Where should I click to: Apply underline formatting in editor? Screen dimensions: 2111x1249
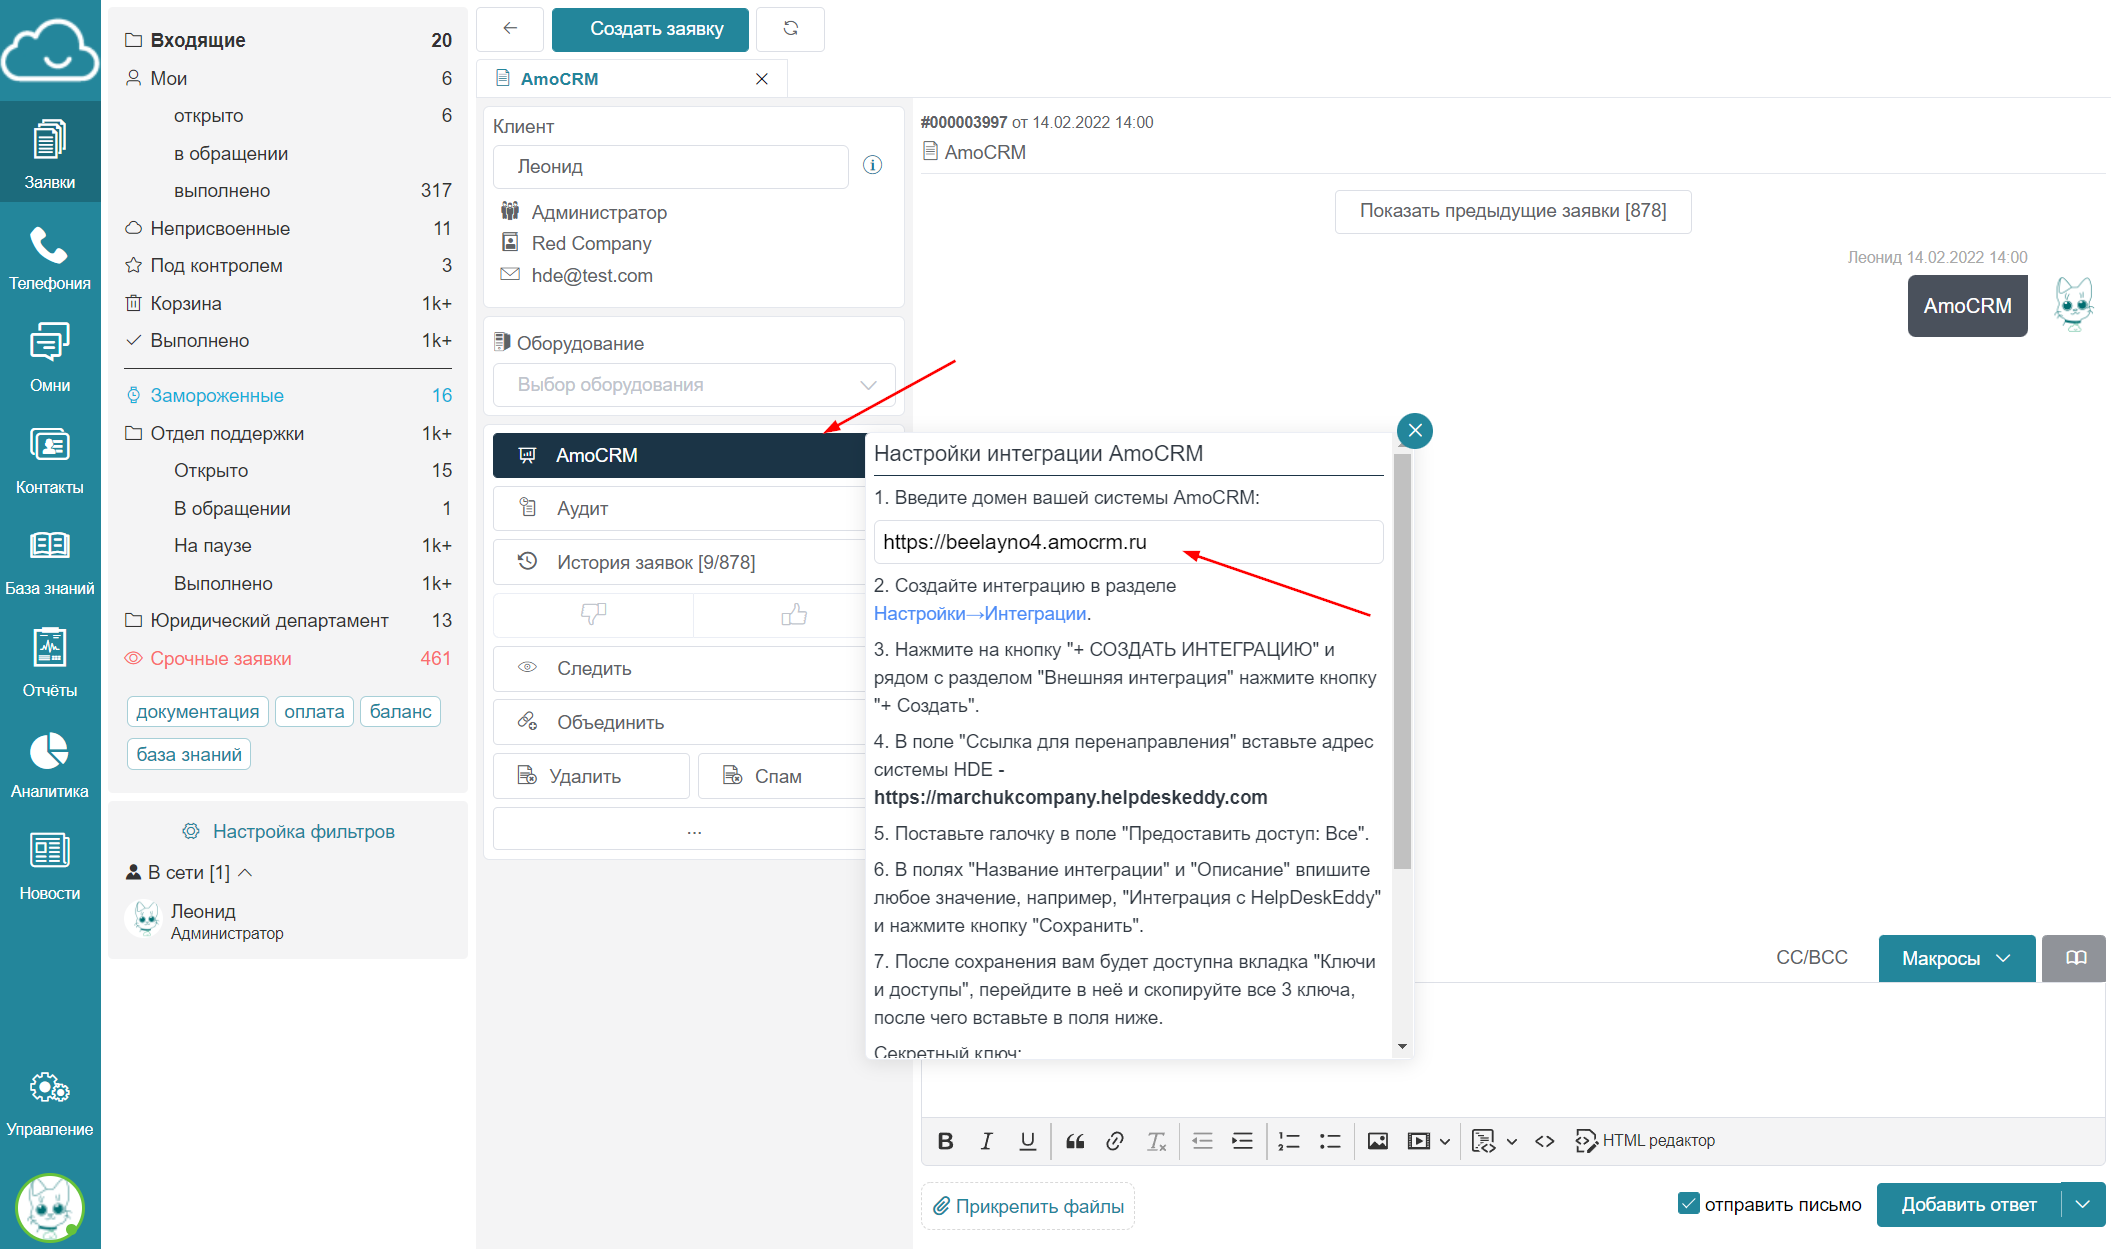[1027, 1141]
